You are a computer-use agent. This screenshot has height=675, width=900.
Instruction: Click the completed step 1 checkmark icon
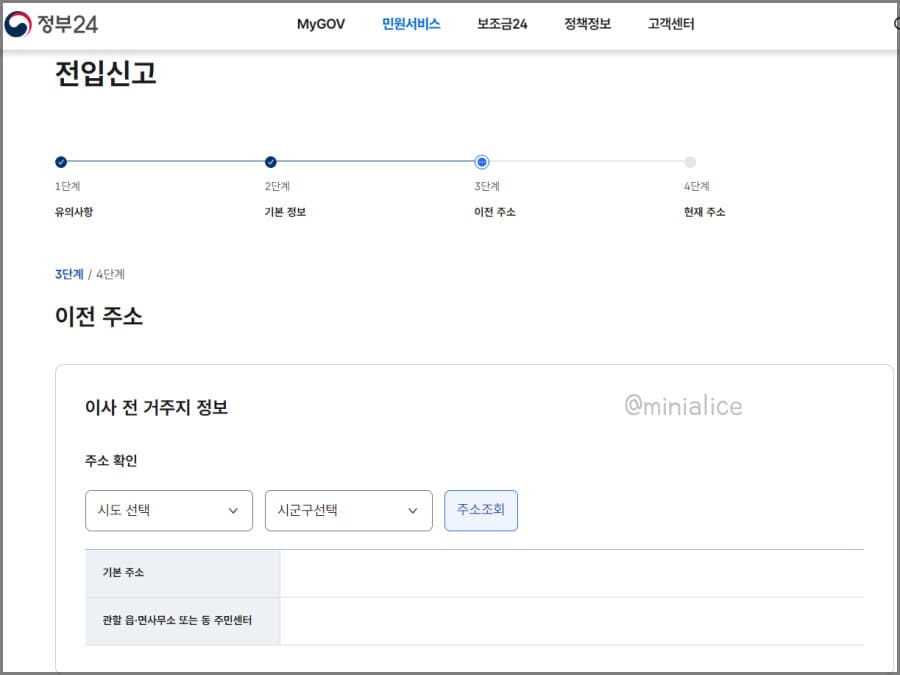(62, 161)
